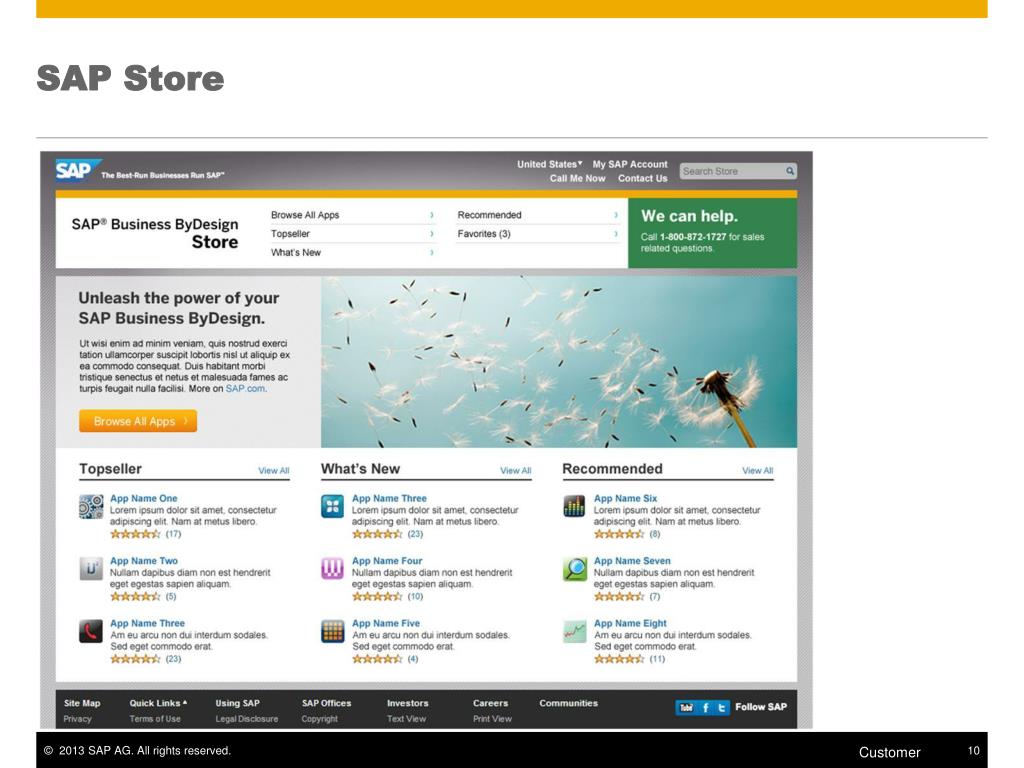
Task: Click Site Map in footer
Action: point(82,703)
